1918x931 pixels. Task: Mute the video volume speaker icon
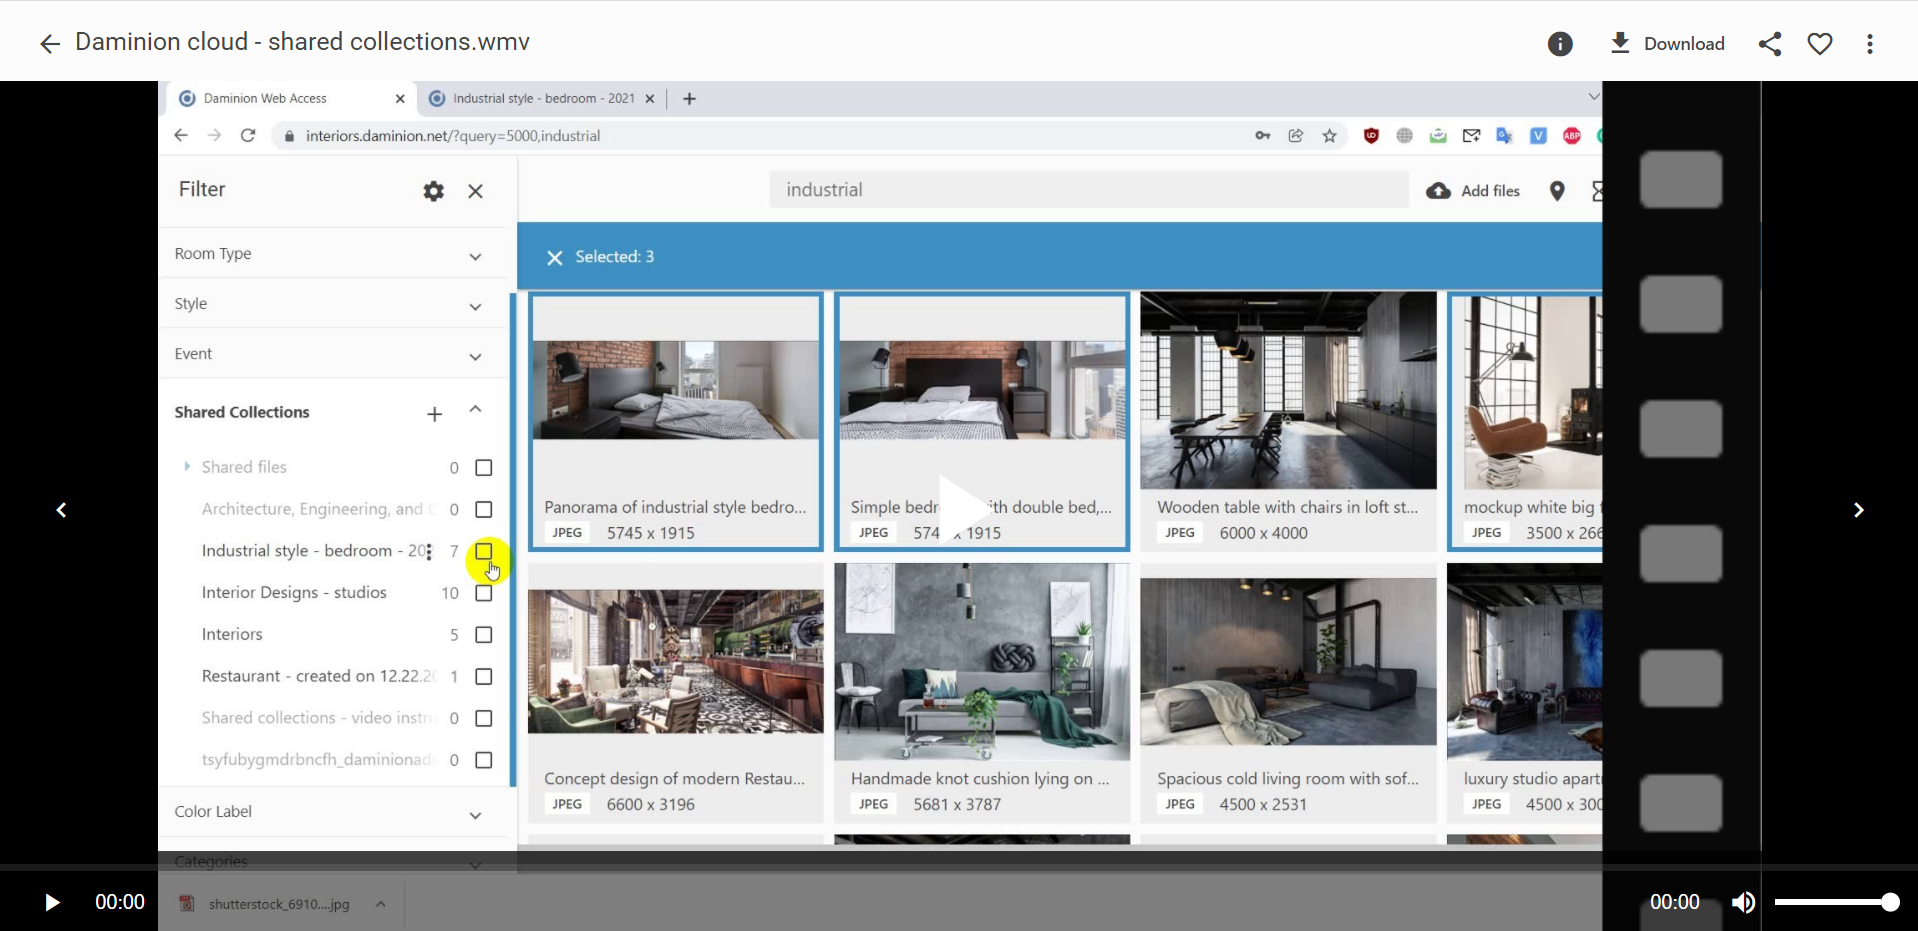(1743, 902)
